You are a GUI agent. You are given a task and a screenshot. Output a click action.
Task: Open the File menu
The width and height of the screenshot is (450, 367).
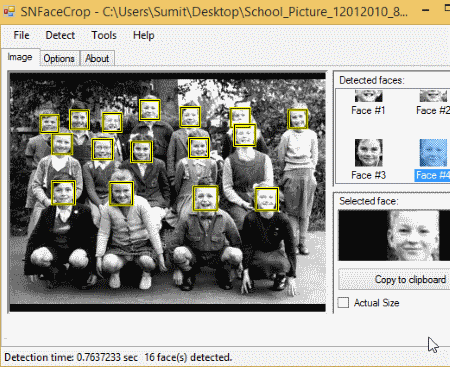[x=21, y=35]
